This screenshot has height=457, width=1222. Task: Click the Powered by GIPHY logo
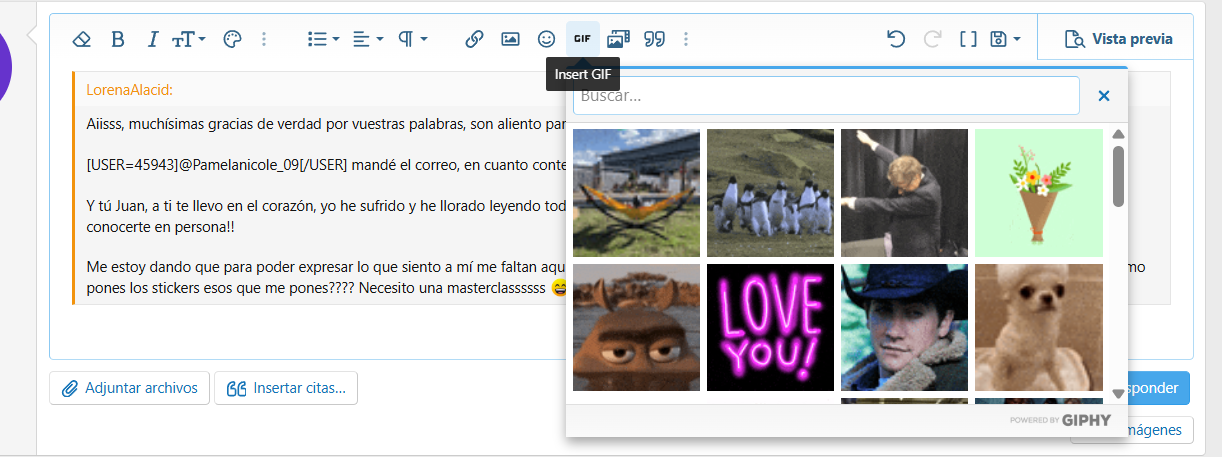(1060, 420)
